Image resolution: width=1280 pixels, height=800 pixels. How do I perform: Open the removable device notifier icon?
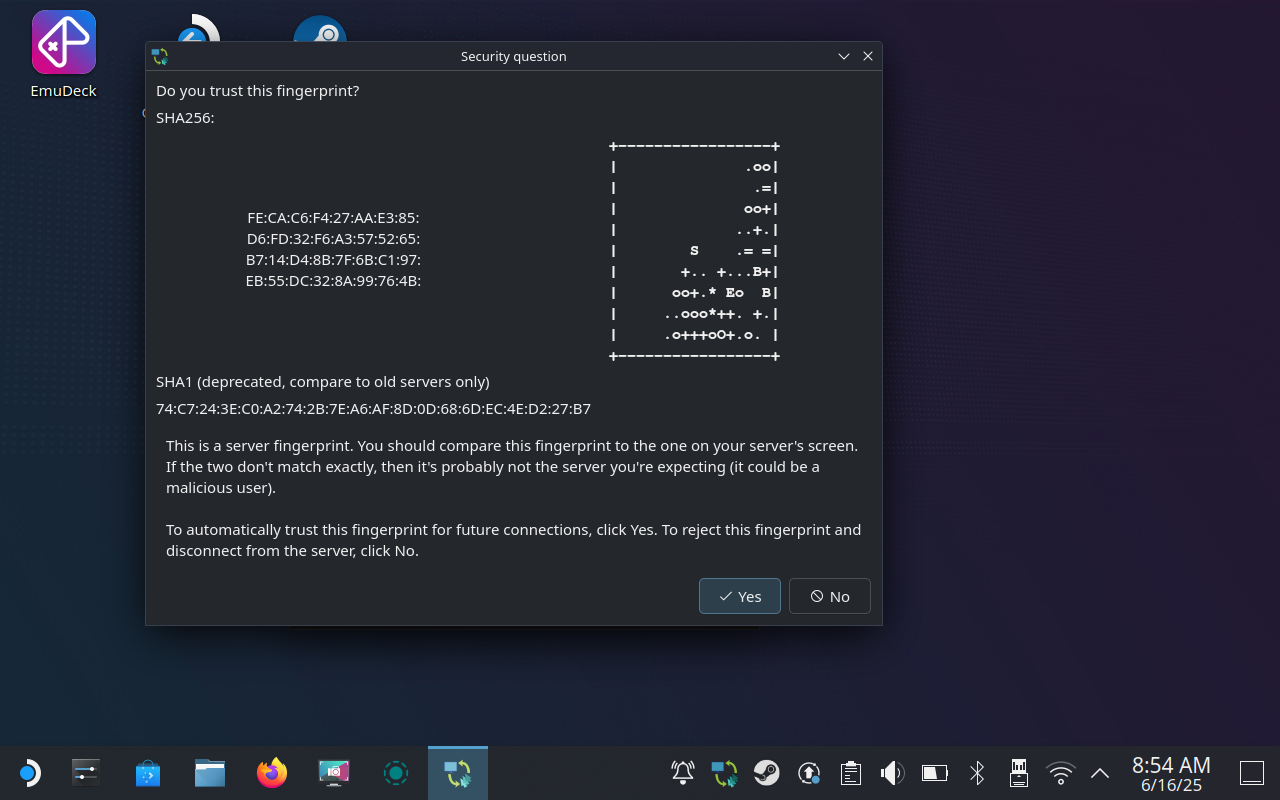(1018, 772)
